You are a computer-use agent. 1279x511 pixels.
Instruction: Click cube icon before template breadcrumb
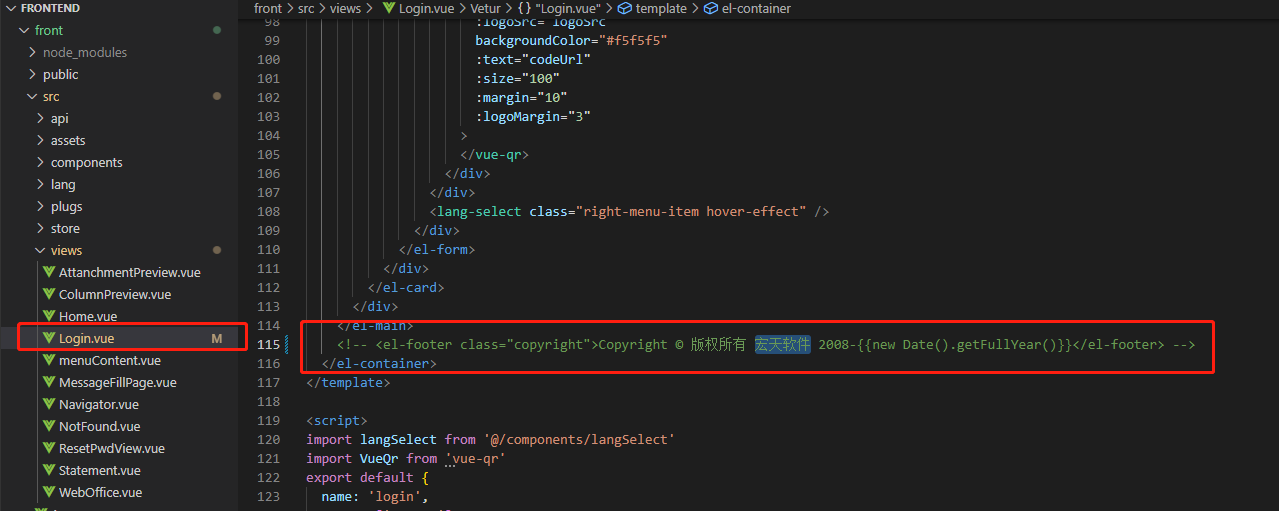click(x=625, y=8)
